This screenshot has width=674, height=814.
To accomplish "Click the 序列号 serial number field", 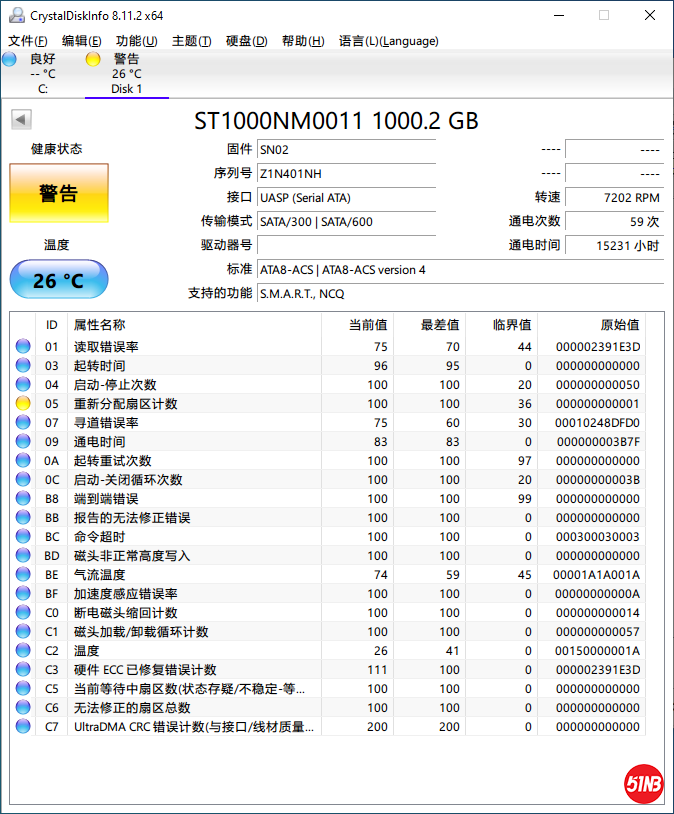I will point(346,173).
